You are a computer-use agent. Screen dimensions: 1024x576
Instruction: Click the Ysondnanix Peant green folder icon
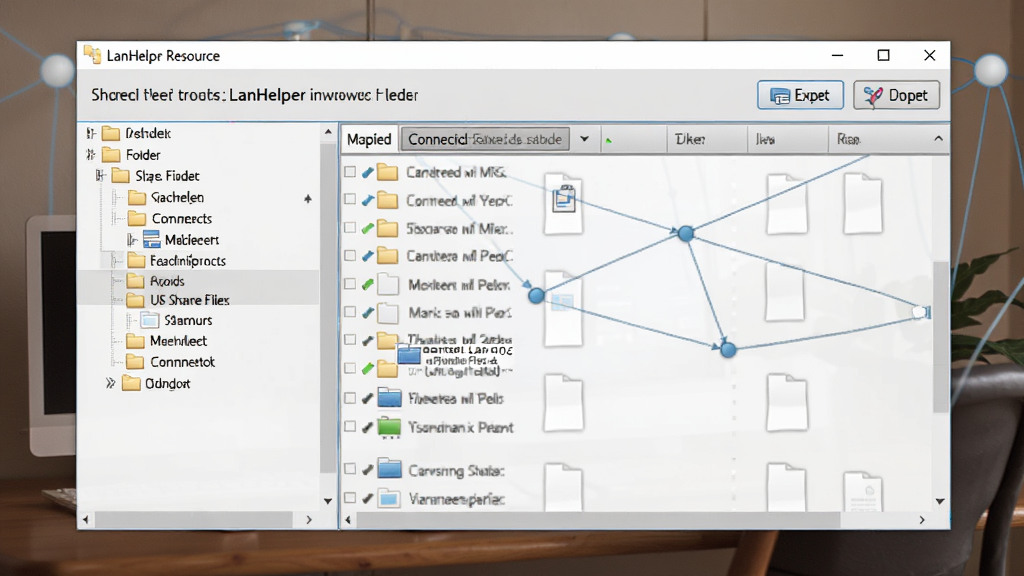click(389, 427)
